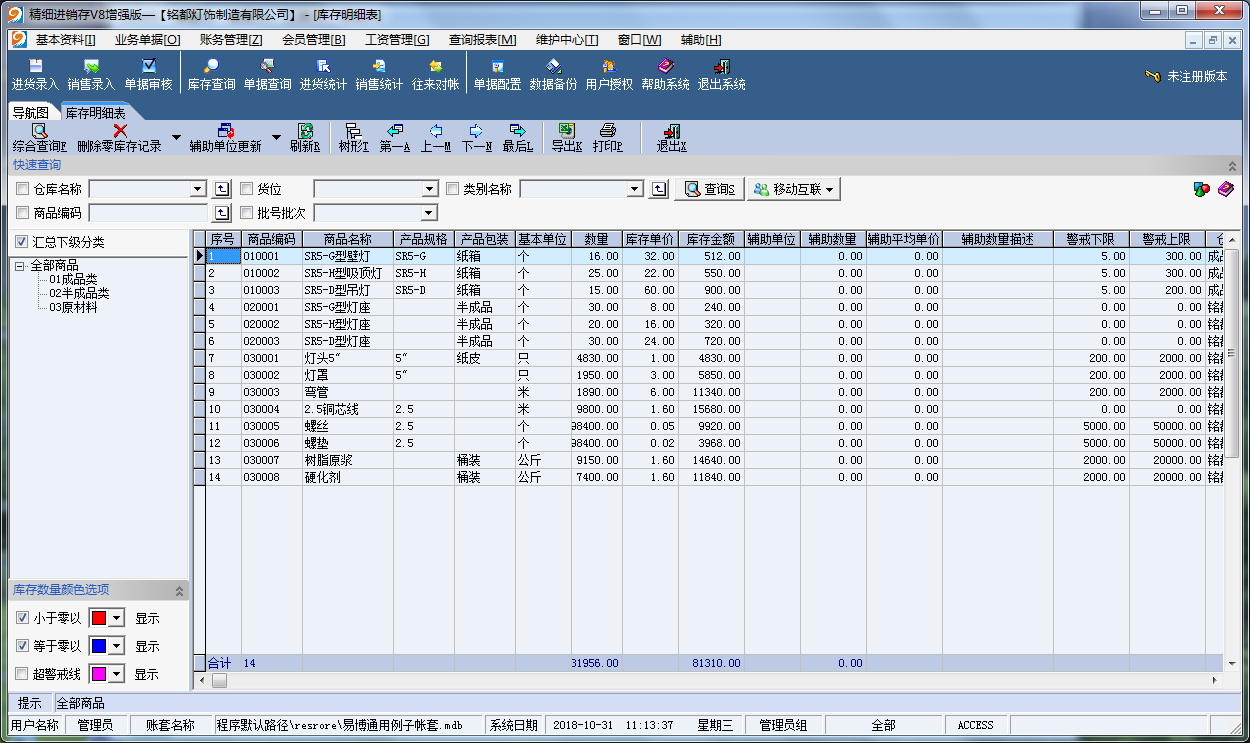The height and width of the screenshot is (743, 1250).
Task: Open 往来对帐 account reconciliation icon
Action: tap(435, 74)
